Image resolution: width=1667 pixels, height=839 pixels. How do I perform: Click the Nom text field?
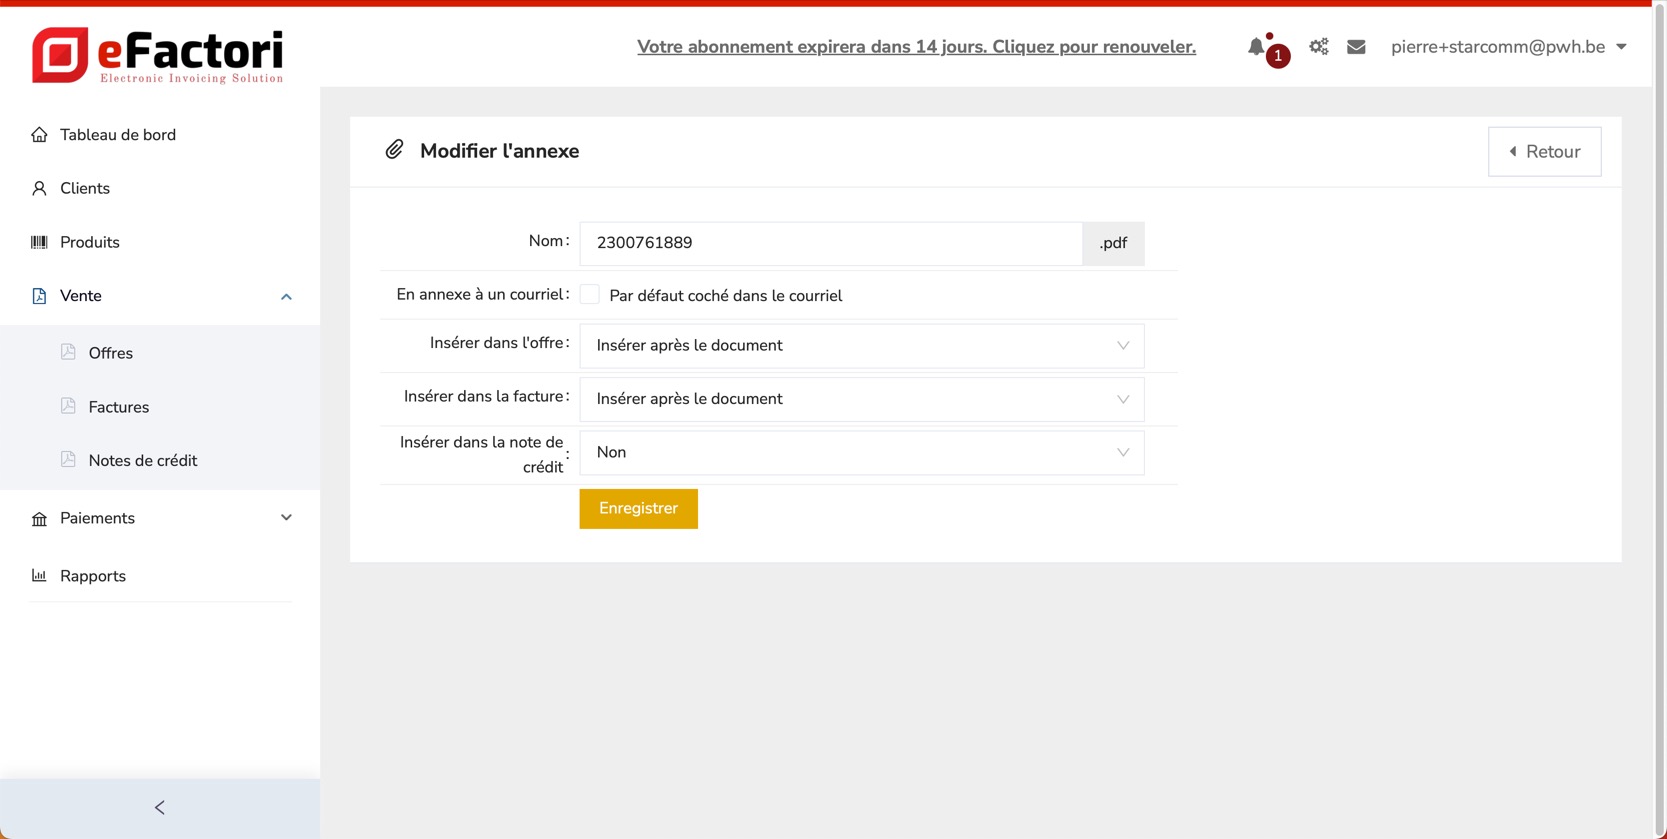coord(830,243)
